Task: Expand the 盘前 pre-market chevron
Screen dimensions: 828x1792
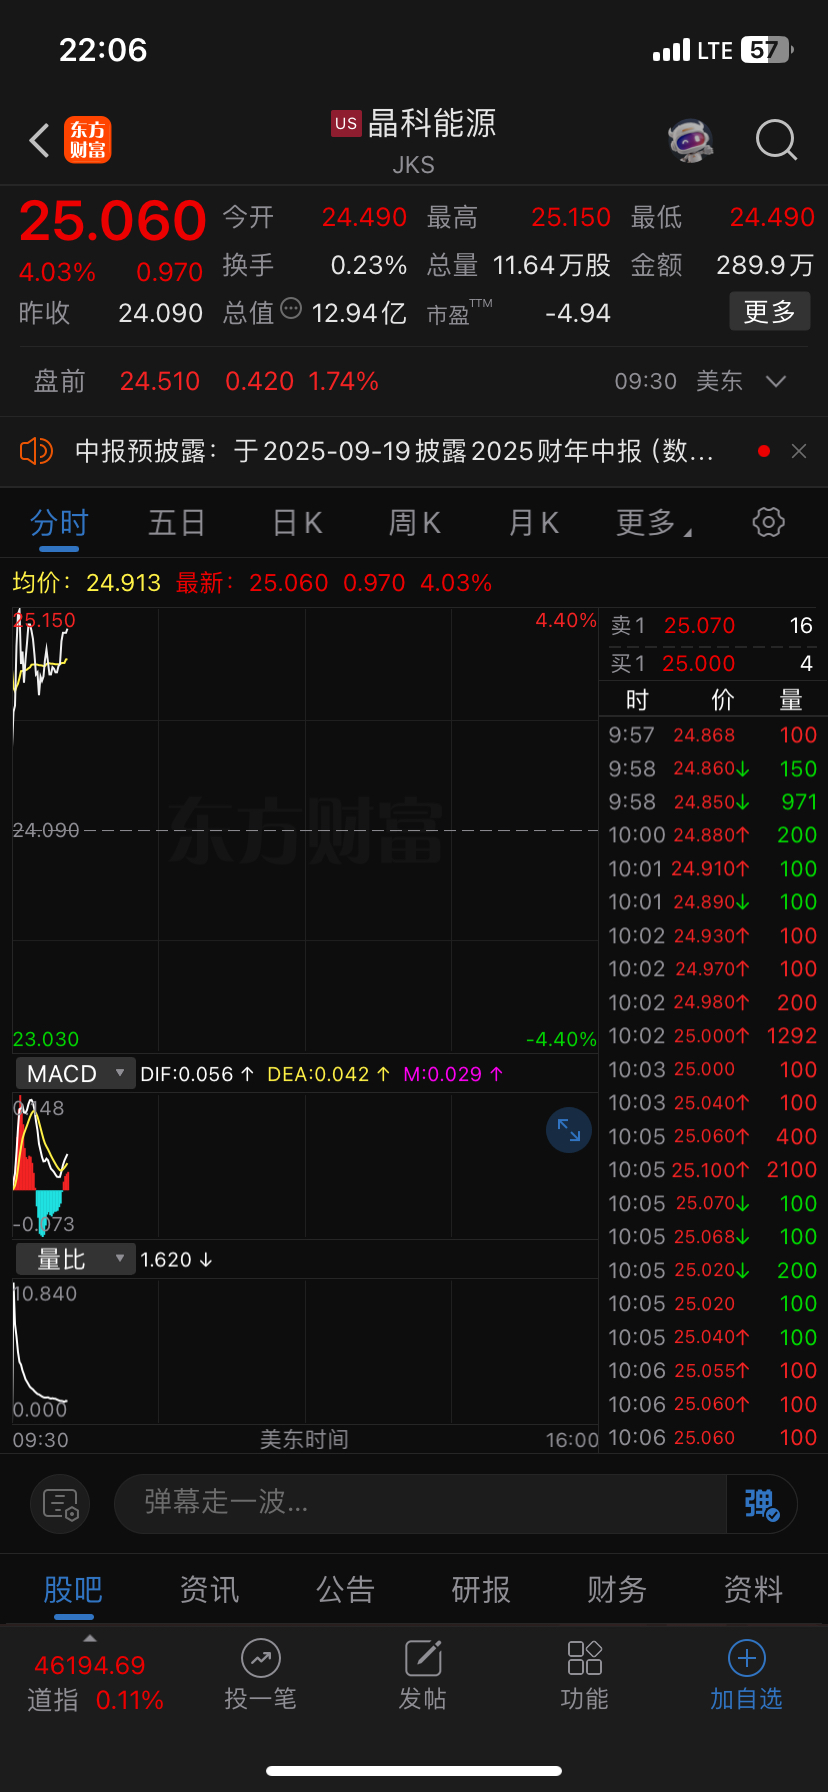Action: [775, 381]
